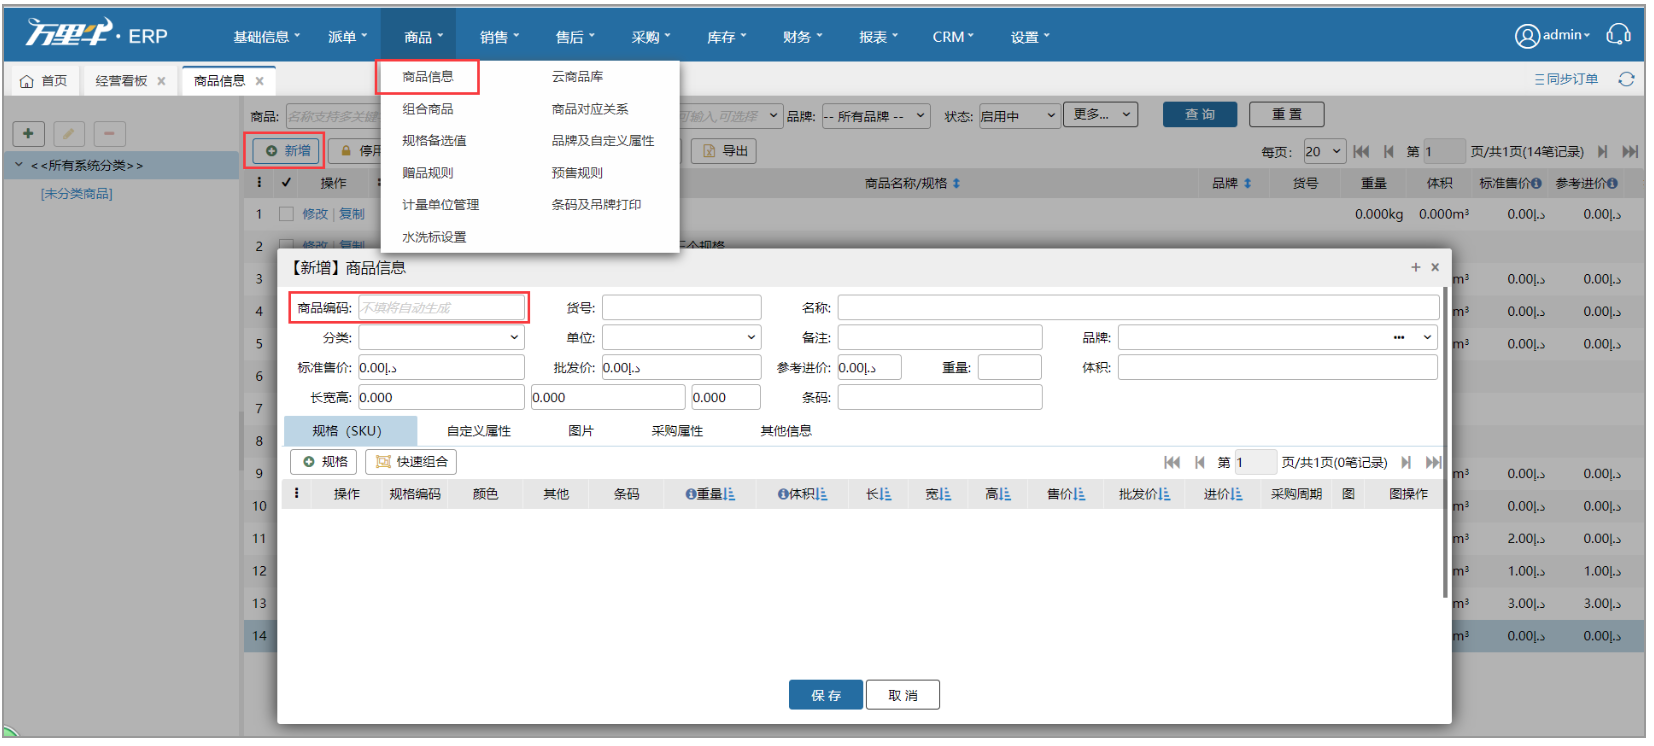Select 组合商品 from the 商品 menu
The height and width of the screenshot is (746, 1654).
click(x=428, y=109)
